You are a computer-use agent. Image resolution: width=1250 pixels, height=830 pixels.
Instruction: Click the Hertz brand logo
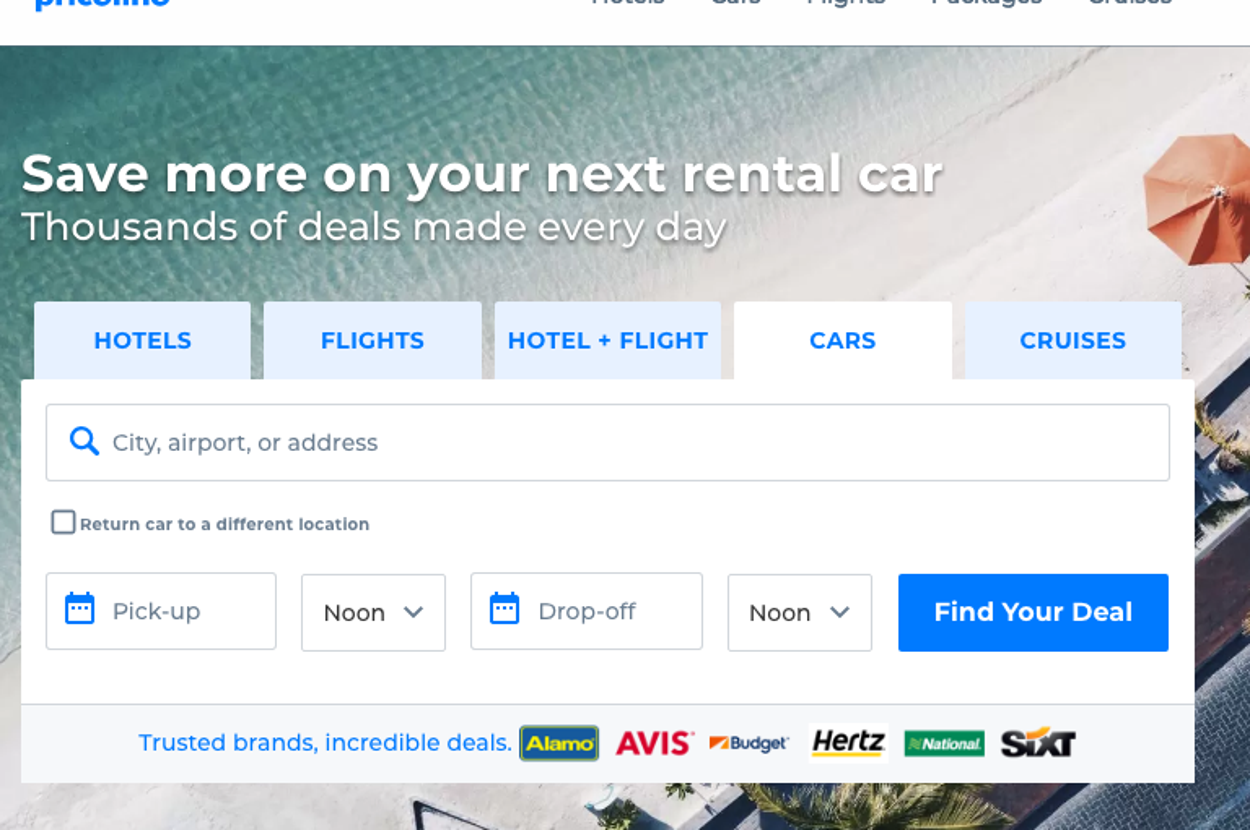point(848,743)
